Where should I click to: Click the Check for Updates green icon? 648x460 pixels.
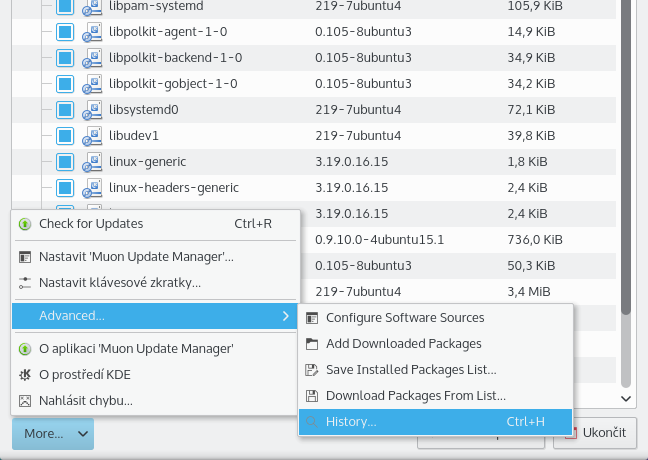(x=25, y=224)
